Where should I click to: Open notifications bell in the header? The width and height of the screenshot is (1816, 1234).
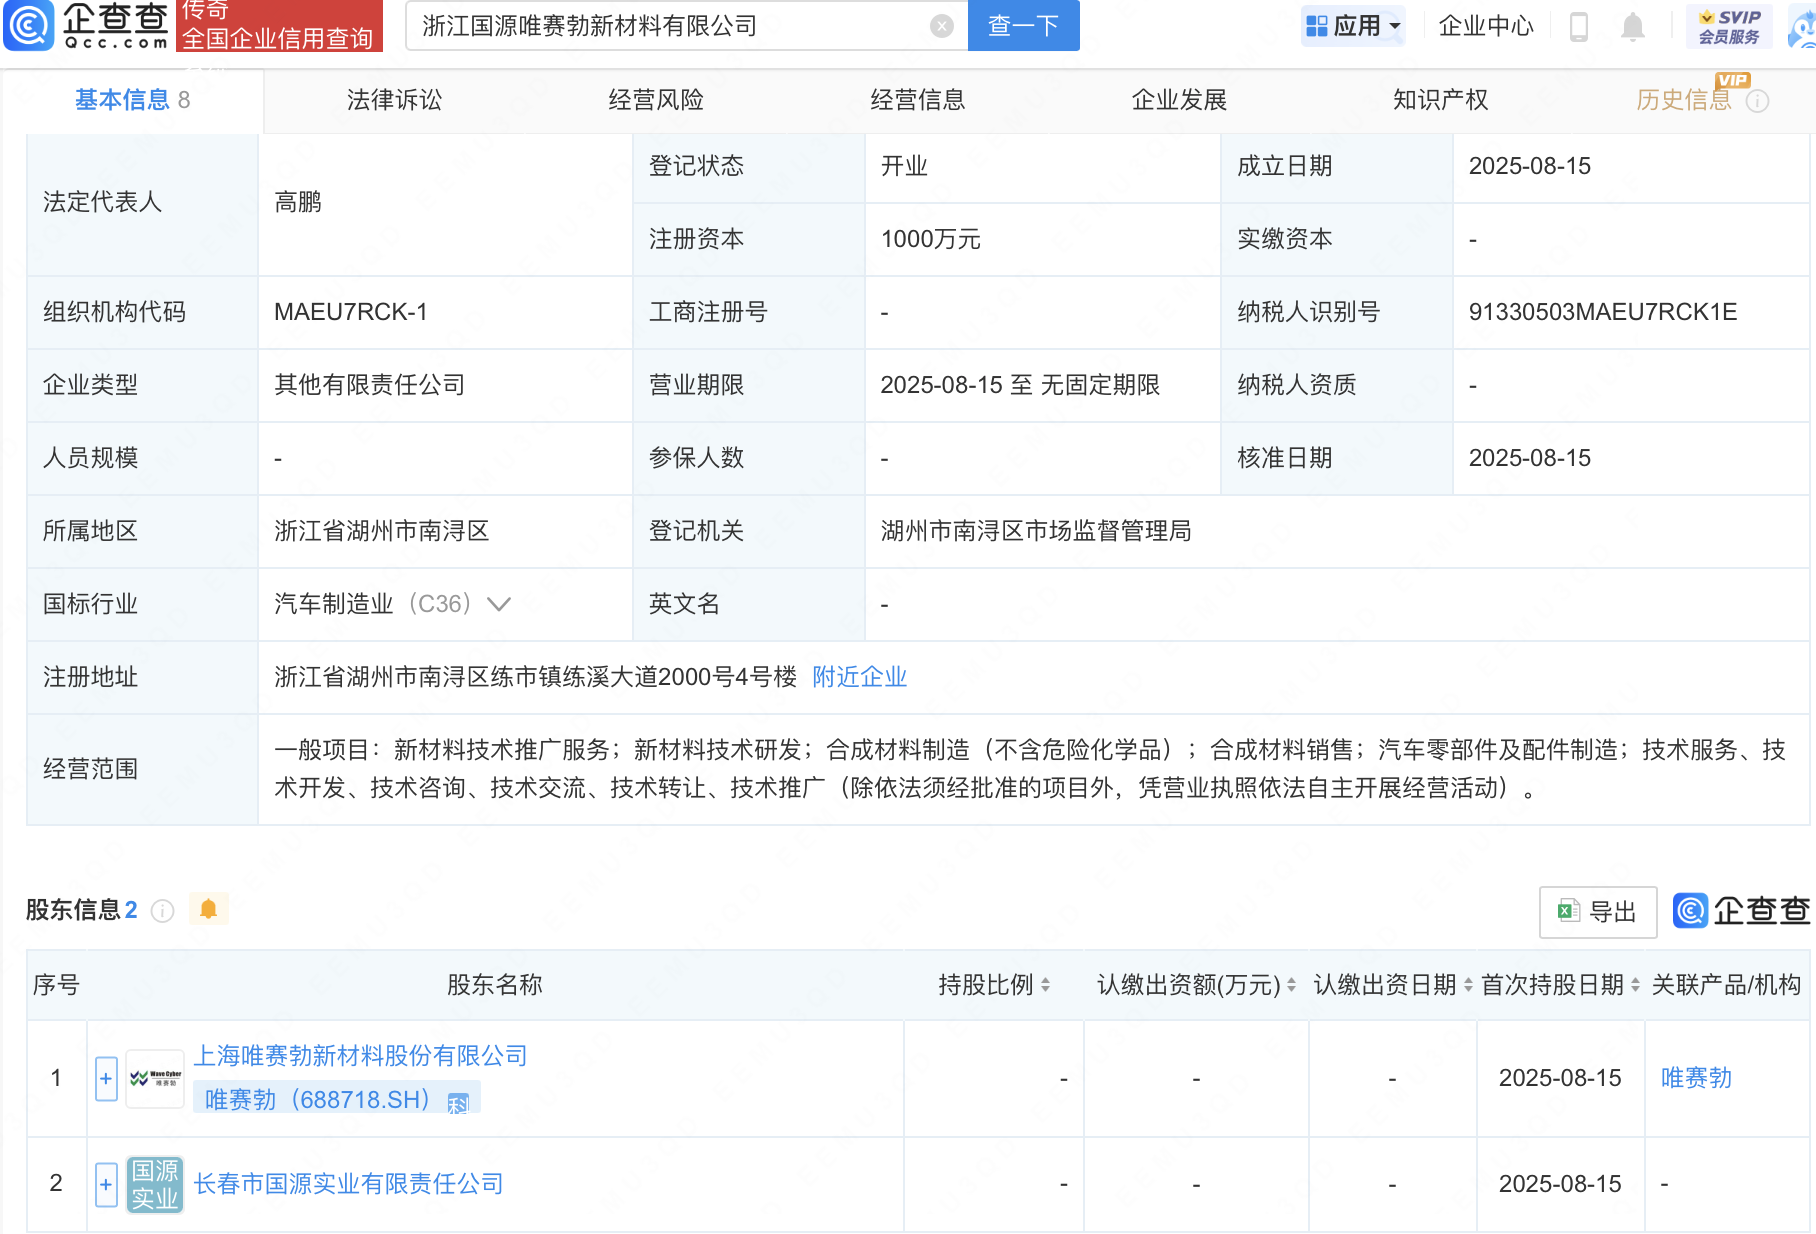pos(1632,26)
